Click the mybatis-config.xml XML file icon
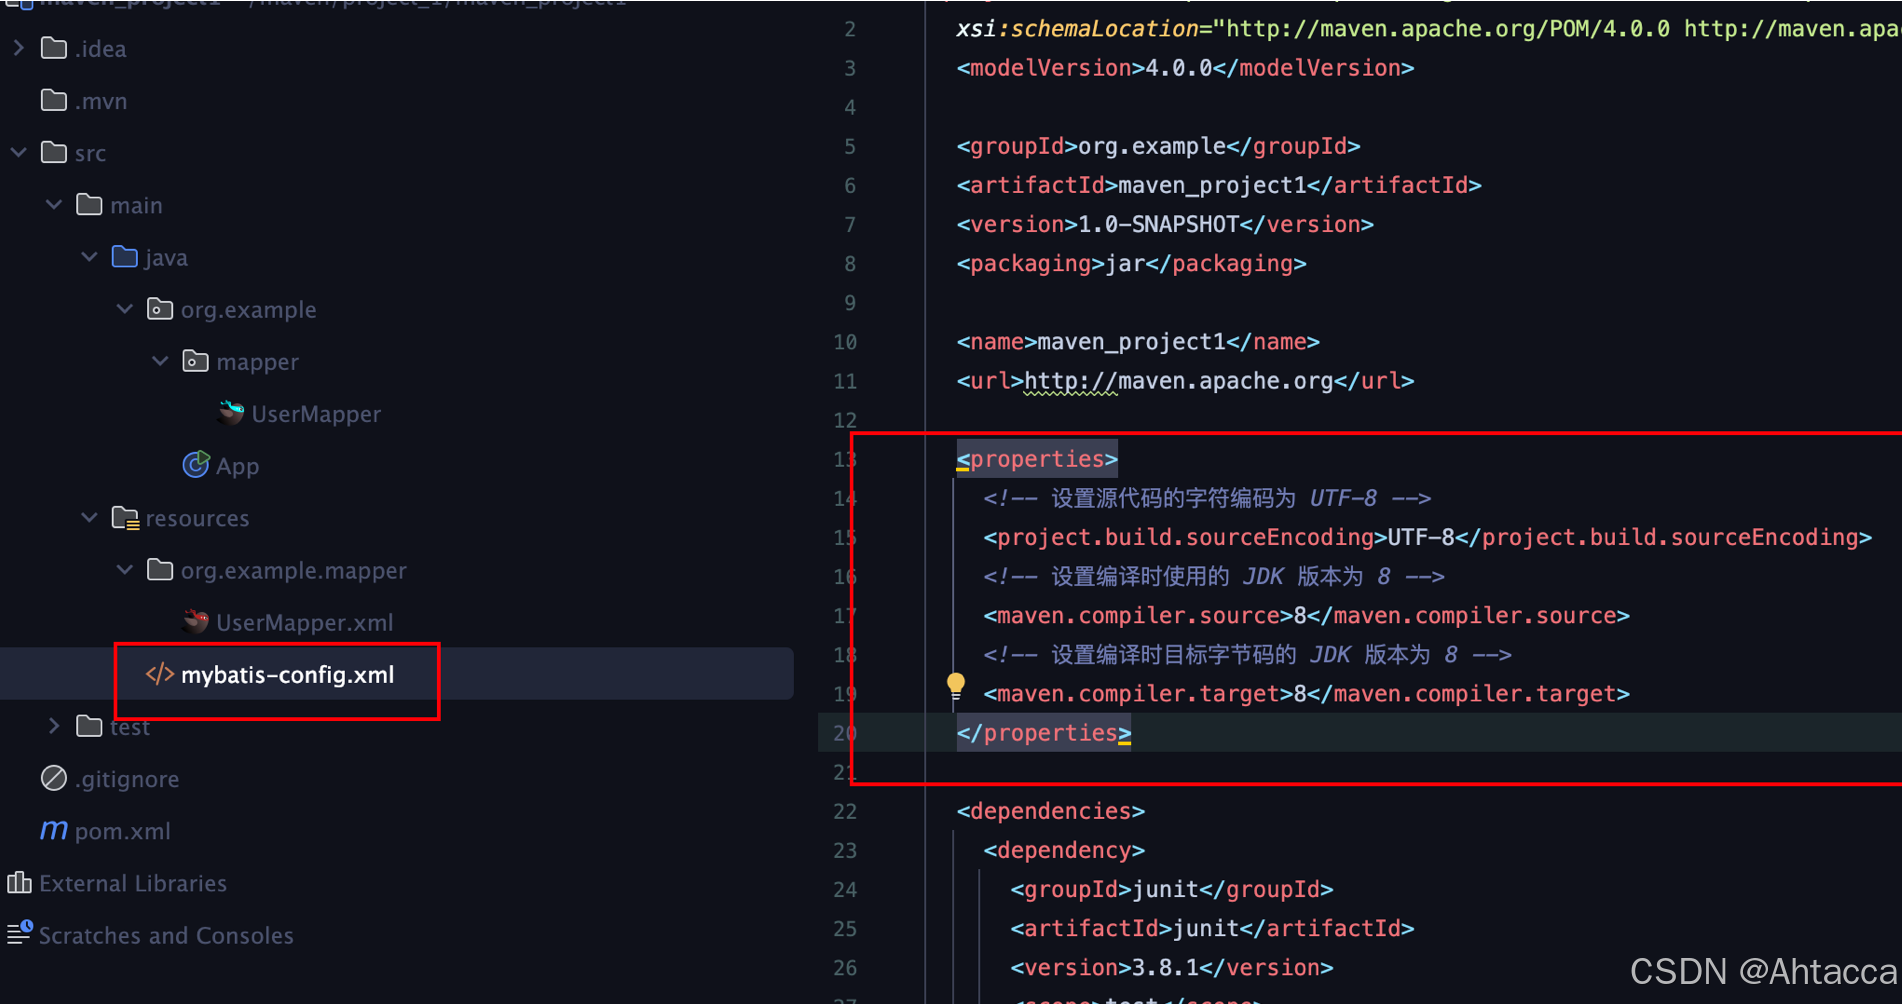 (160, 674)
